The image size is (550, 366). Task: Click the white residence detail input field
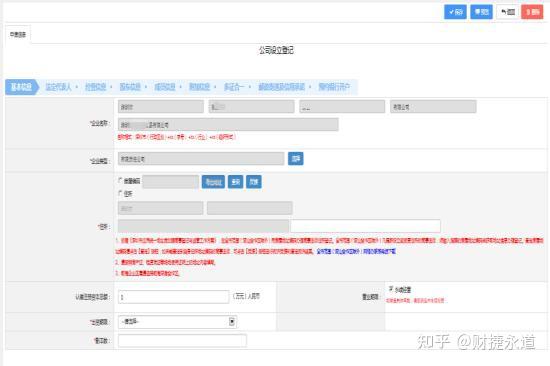coord(365,226)
